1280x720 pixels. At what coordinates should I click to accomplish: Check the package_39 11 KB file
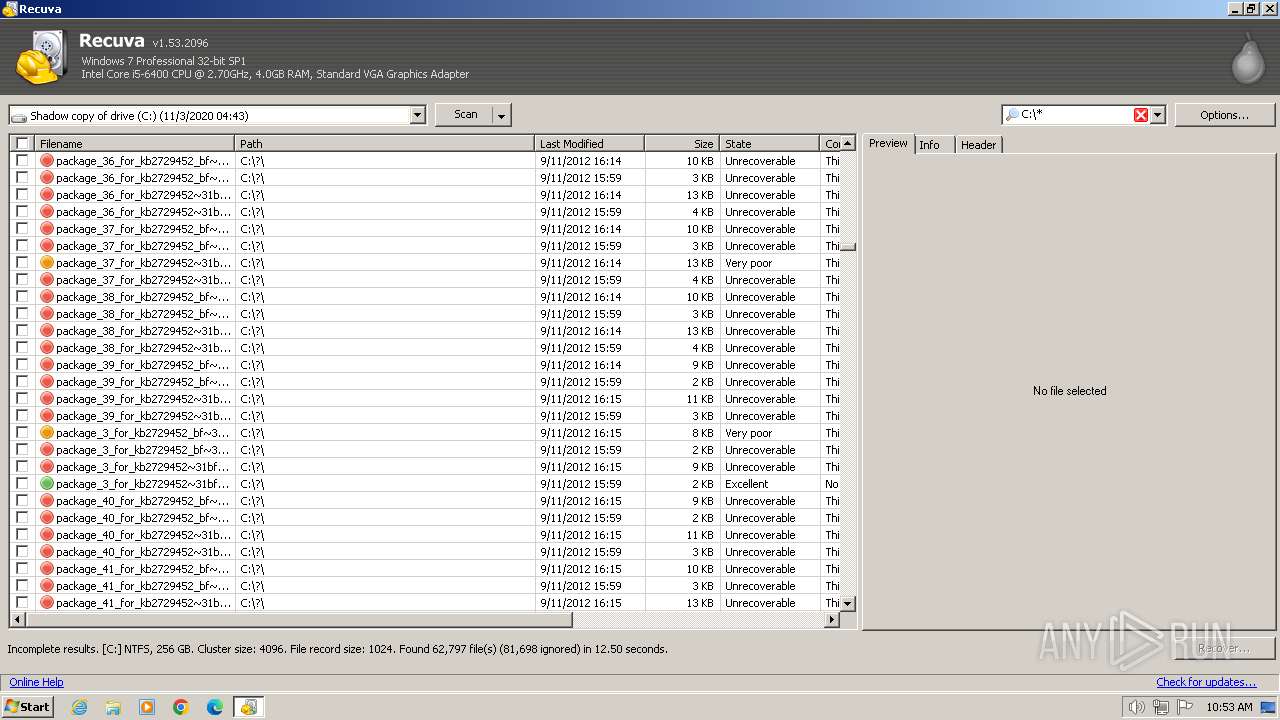22,399
